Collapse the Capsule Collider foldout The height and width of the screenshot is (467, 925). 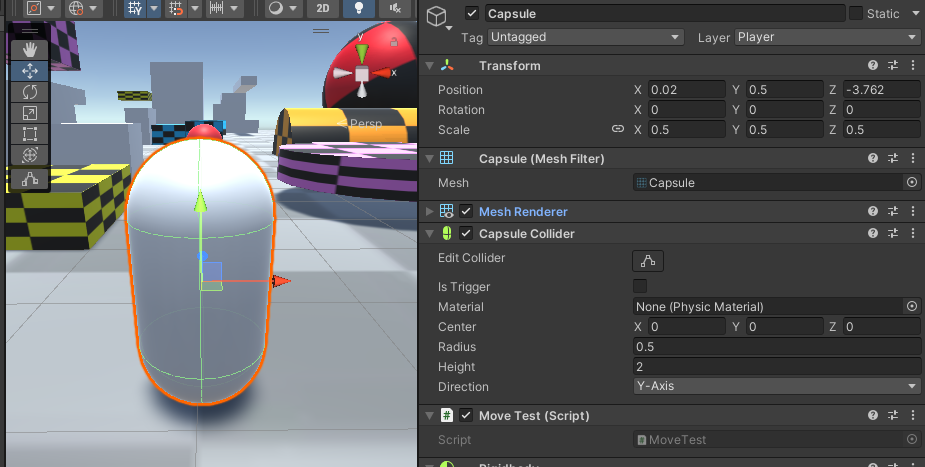[429, 234]
